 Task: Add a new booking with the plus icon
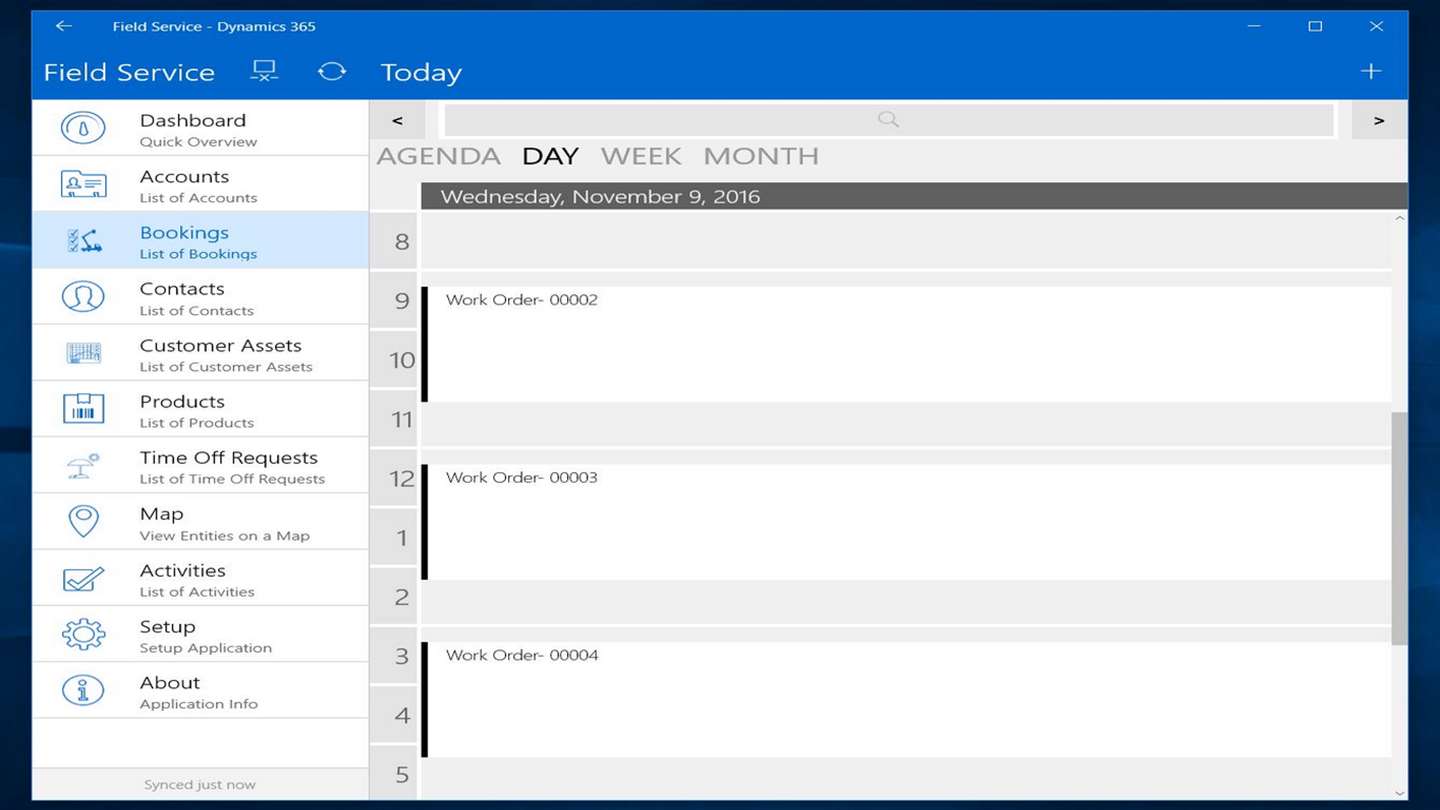[x=1371, y=71]
